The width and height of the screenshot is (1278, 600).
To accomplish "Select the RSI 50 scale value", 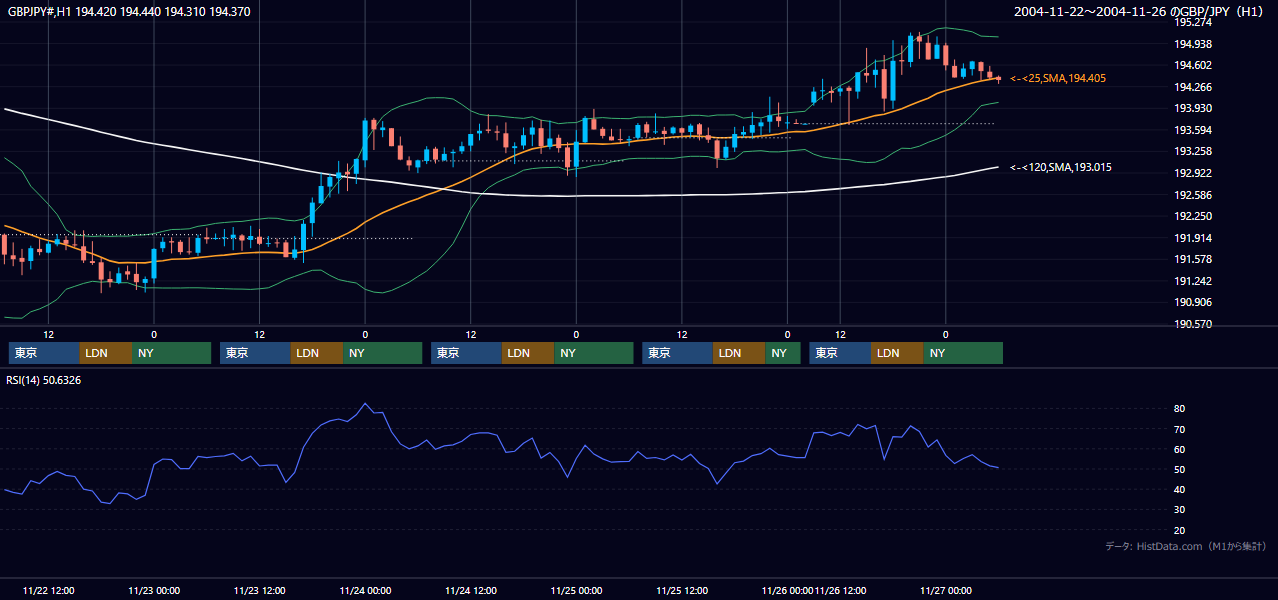I will click(x=1180, y=469).
